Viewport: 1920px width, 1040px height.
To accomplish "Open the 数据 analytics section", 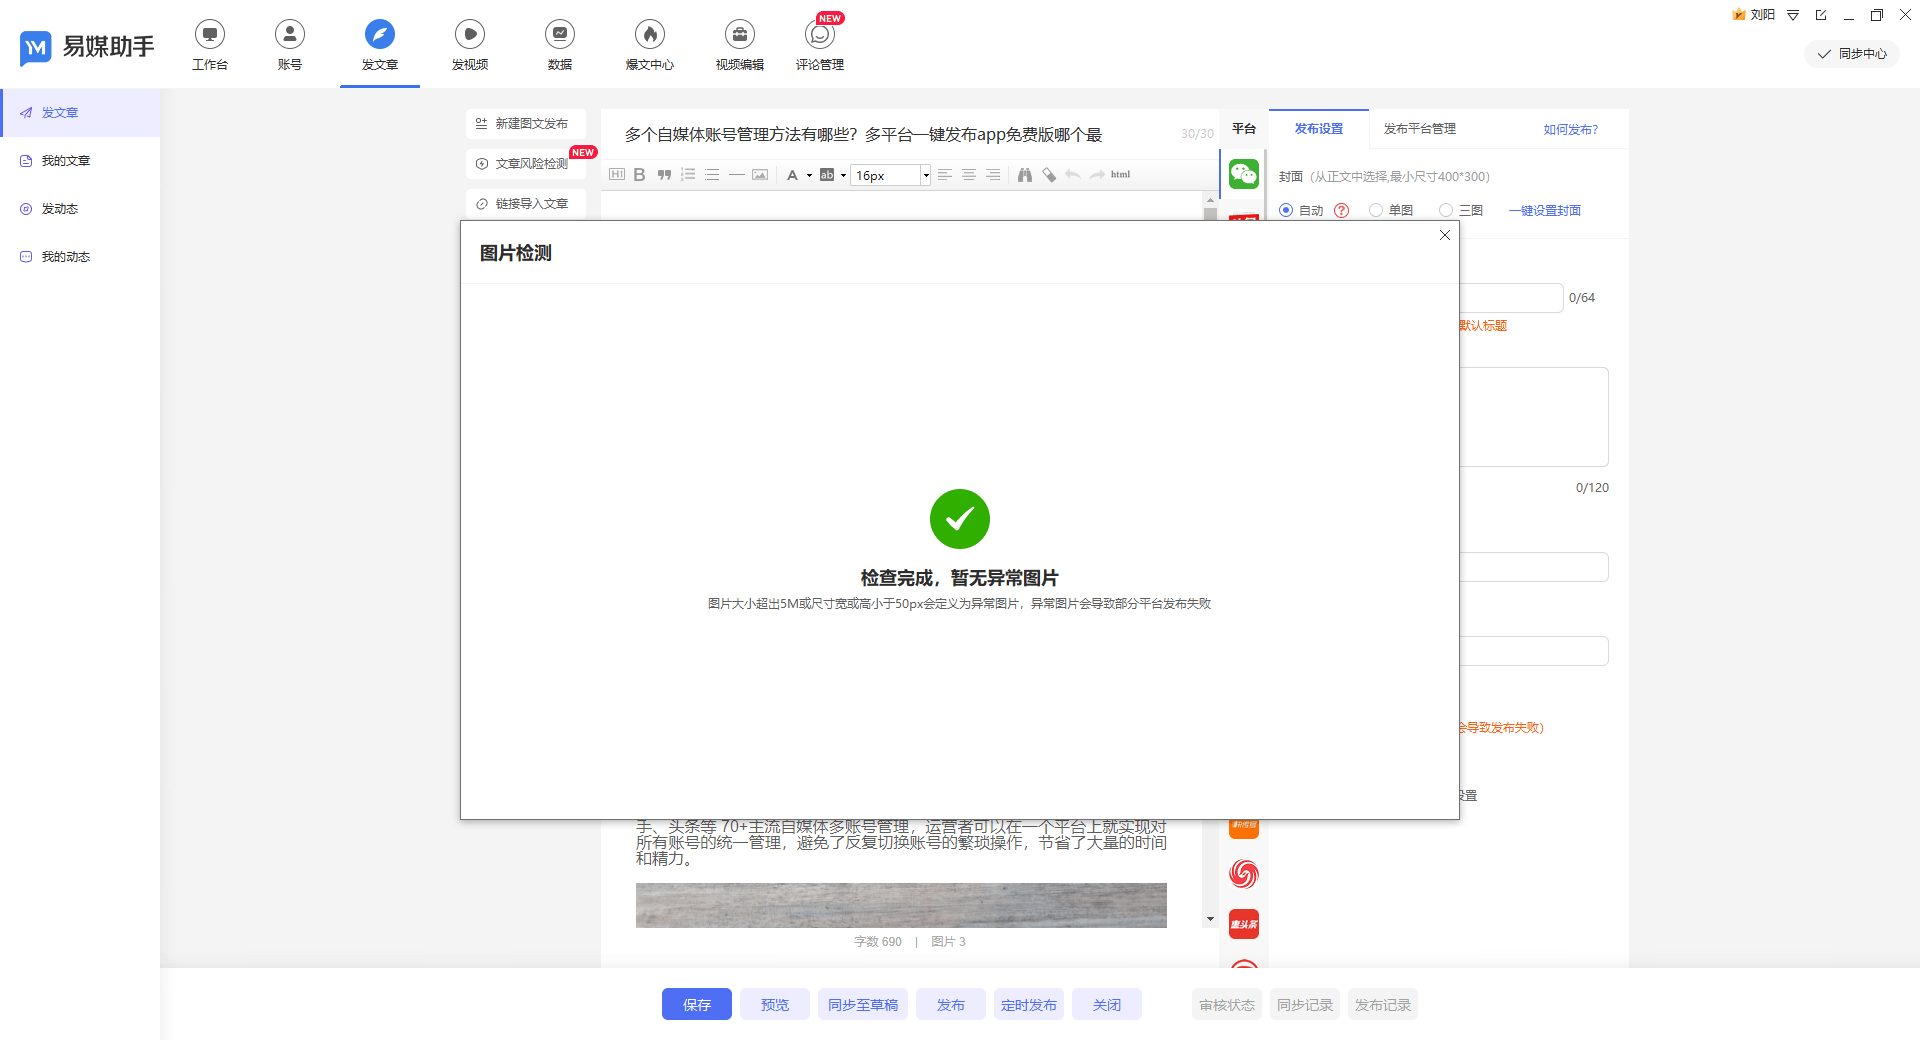I will (x=560, y=44).
